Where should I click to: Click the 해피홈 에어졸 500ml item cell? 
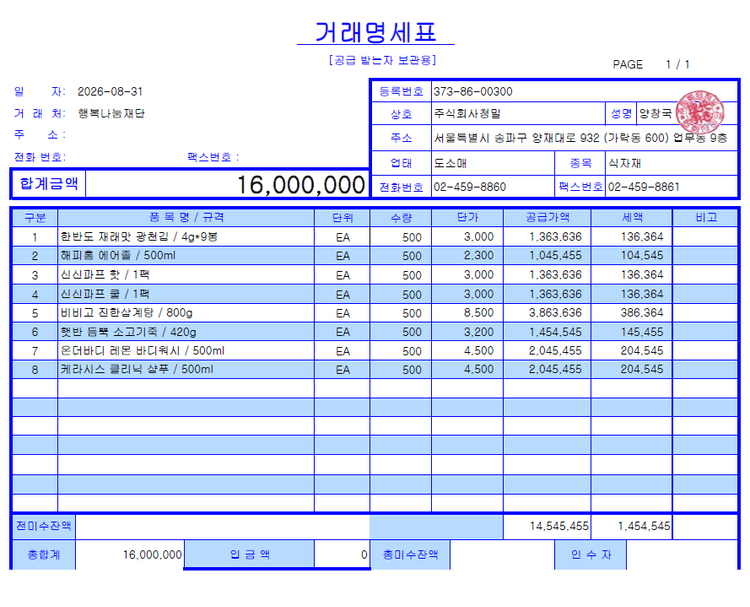(x=186, y=256)
